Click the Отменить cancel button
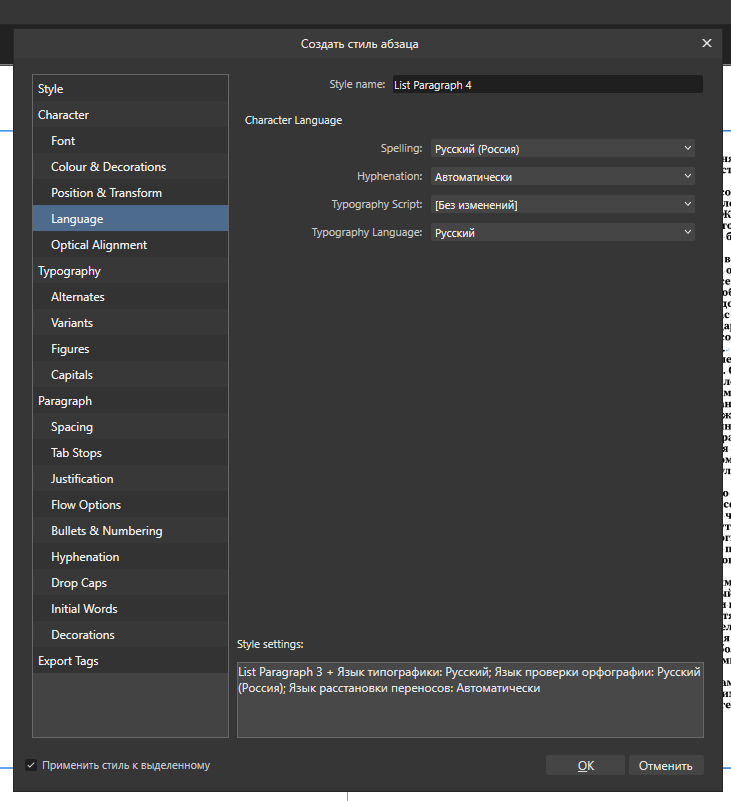 click(x=665, y=765)
